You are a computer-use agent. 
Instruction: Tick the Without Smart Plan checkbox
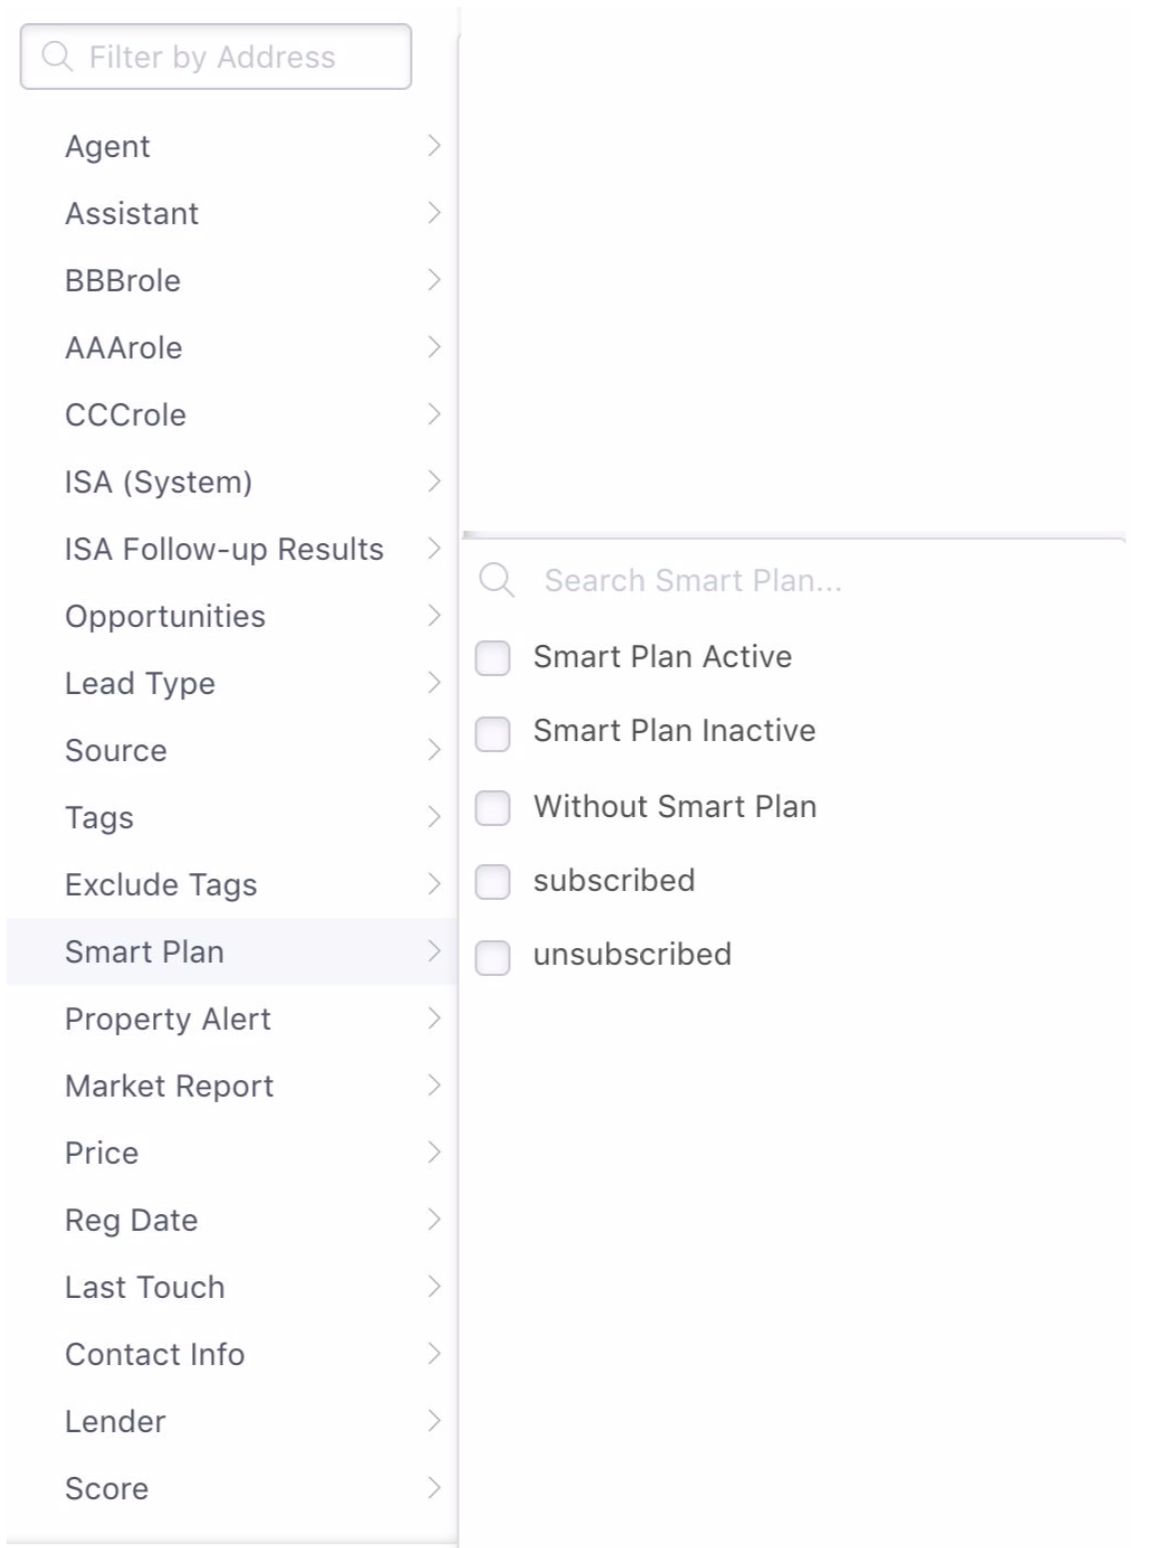point(492,807)
